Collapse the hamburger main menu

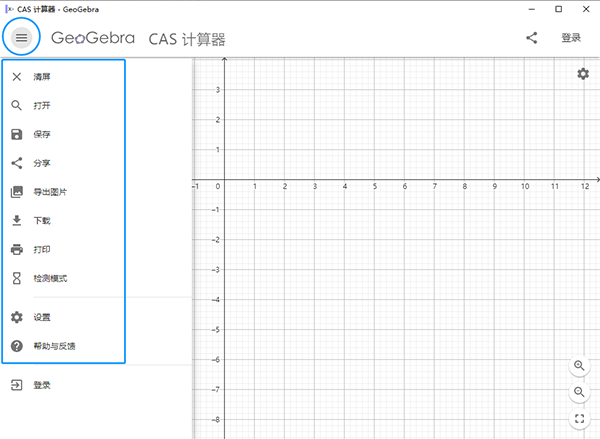[22, 38]
